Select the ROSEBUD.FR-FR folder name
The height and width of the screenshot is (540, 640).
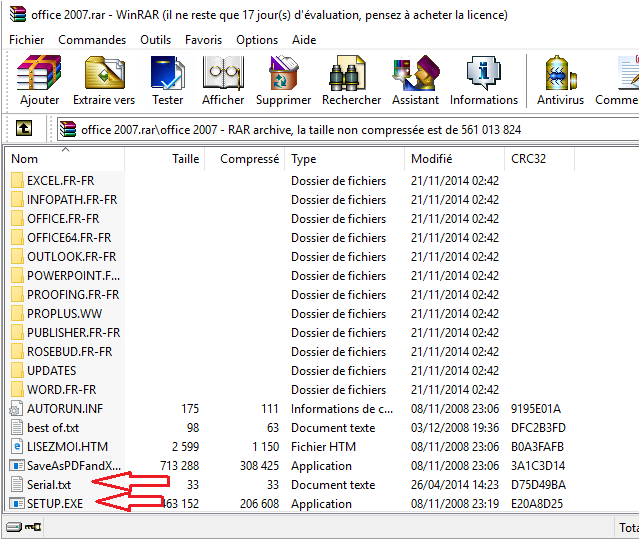(x=69, y=351)
